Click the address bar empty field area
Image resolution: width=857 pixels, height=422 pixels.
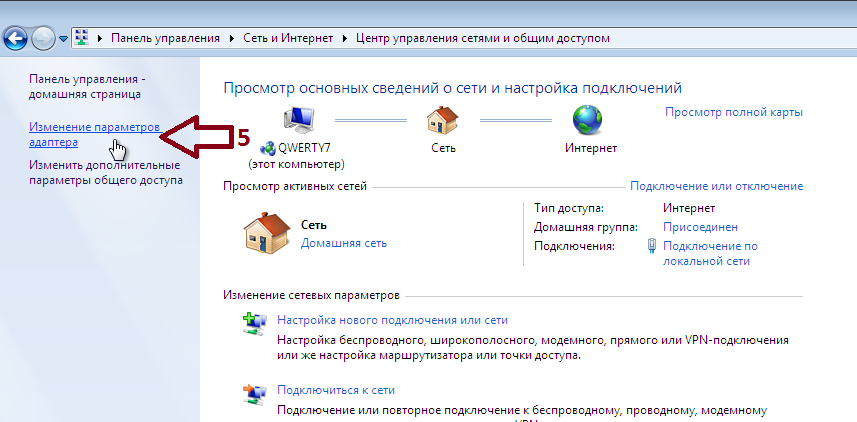(x=732, y=38)
